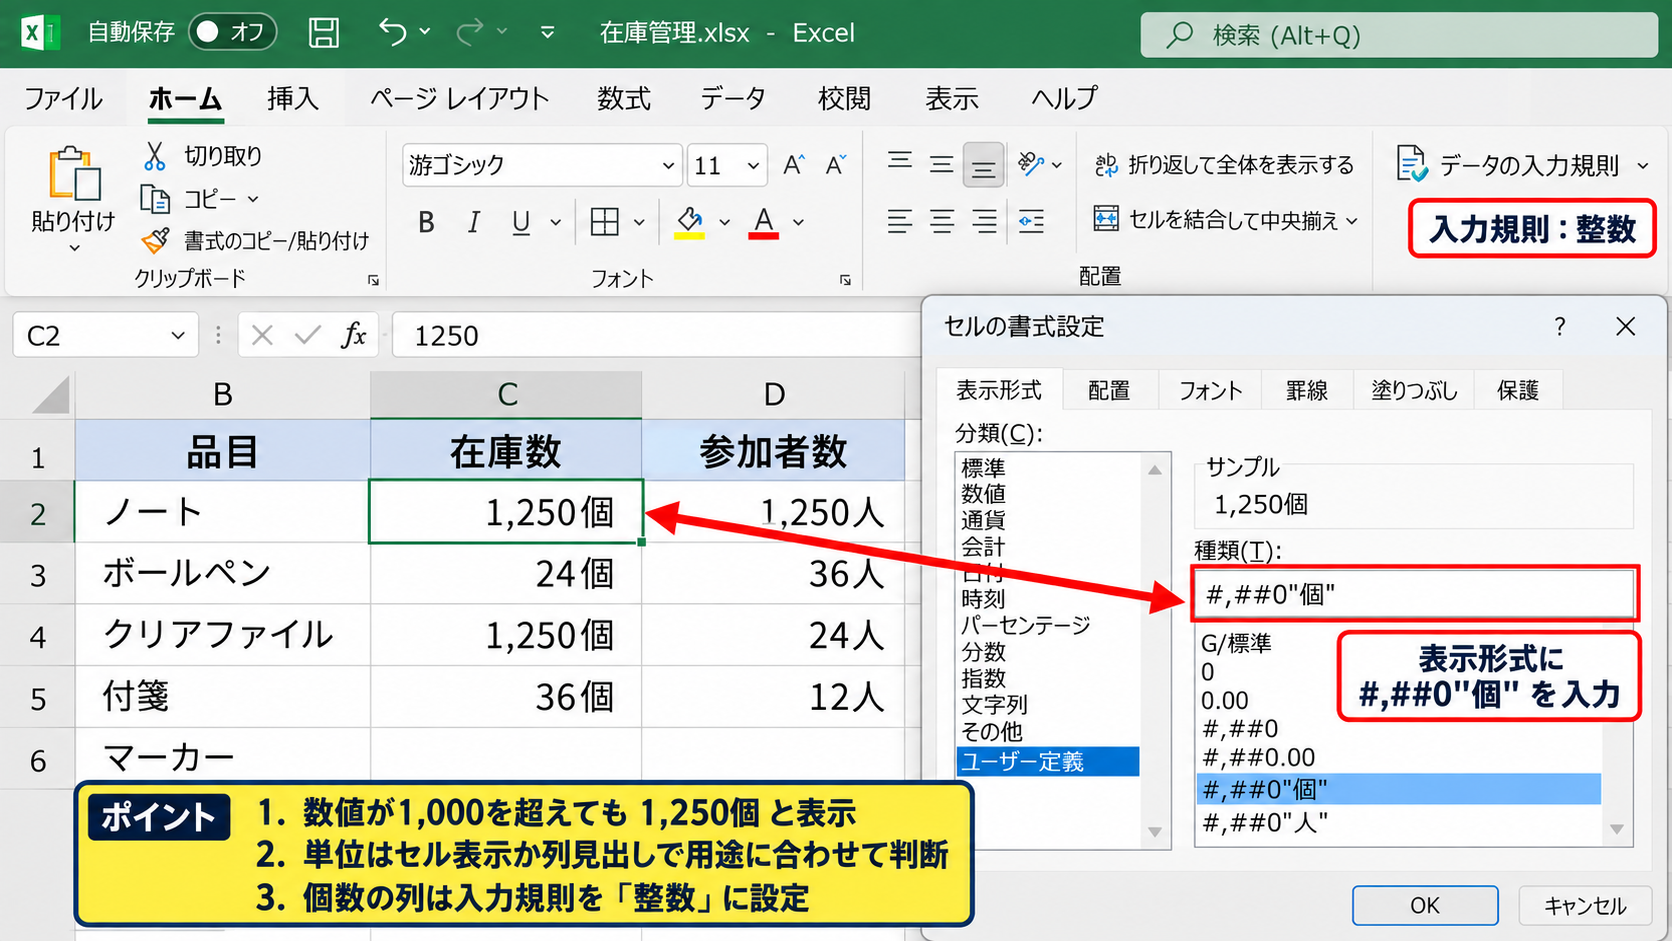Click Insert Function fx icon
Image resolution: width=1672 pixels, height=941 pixels.
(x=353, y=335)
